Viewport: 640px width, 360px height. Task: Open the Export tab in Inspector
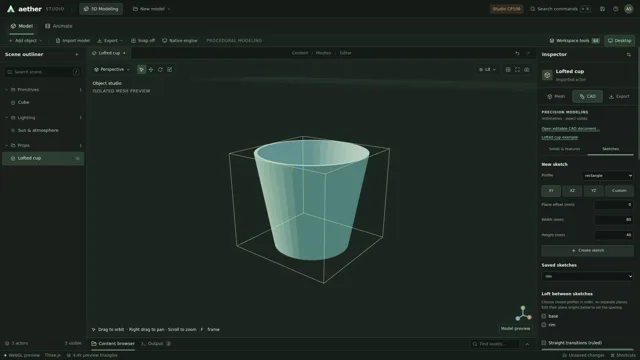point(619,96)
